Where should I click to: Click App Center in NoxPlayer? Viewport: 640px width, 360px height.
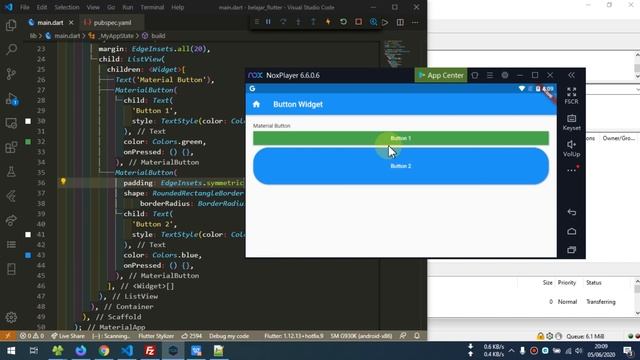[x=441, y=75]
